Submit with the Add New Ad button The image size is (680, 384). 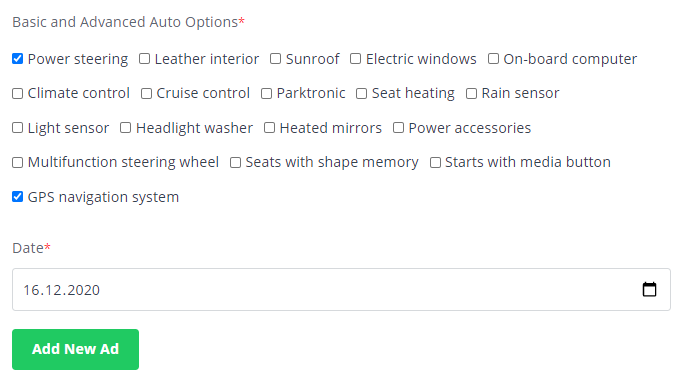click(x=75, y=349)
